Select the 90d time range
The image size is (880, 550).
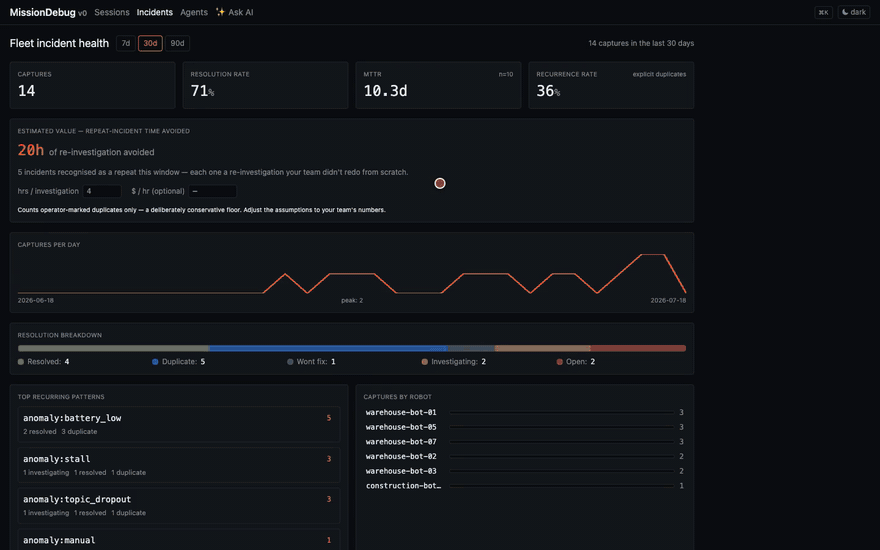point(177,43)
